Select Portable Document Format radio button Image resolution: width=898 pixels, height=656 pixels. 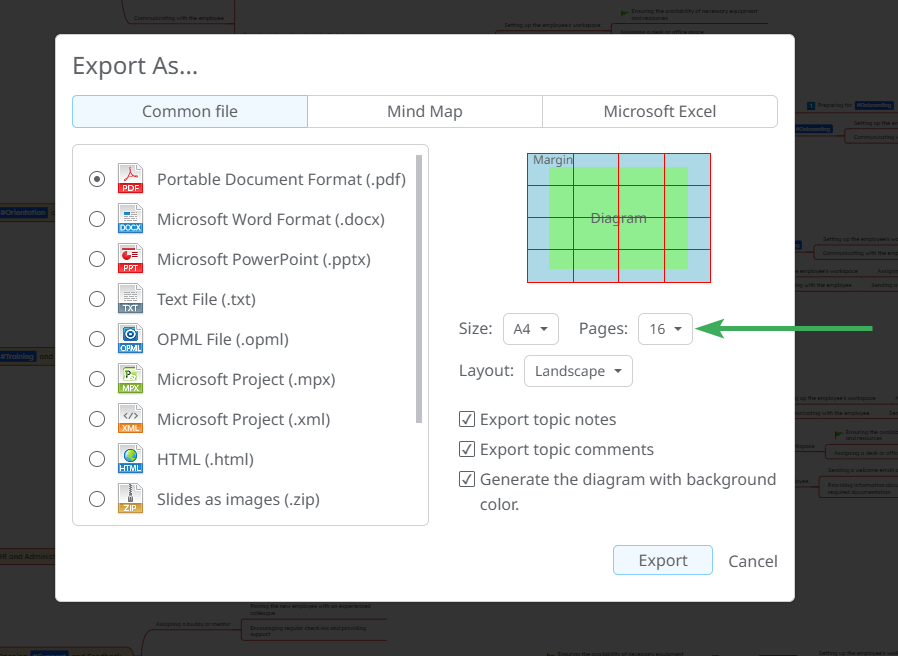(97, 179)
